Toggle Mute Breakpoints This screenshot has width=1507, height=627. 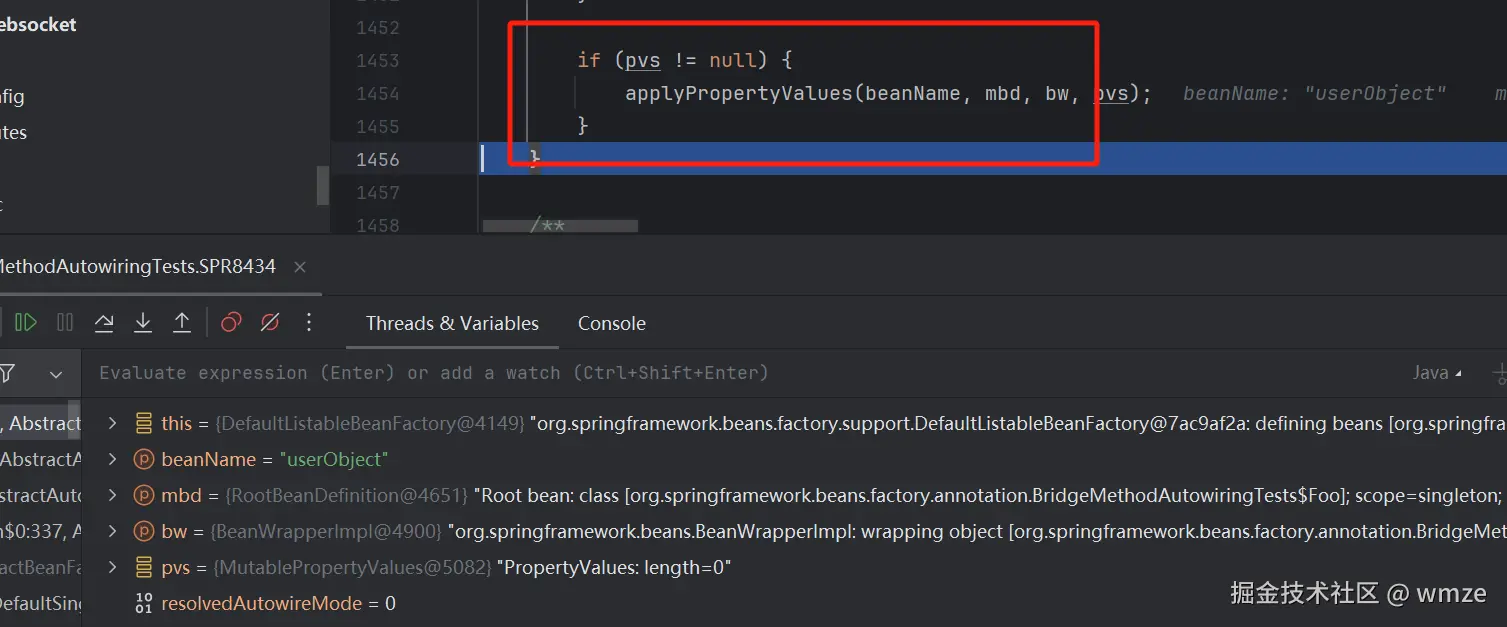pyautogui.click(x=270, y=322)
